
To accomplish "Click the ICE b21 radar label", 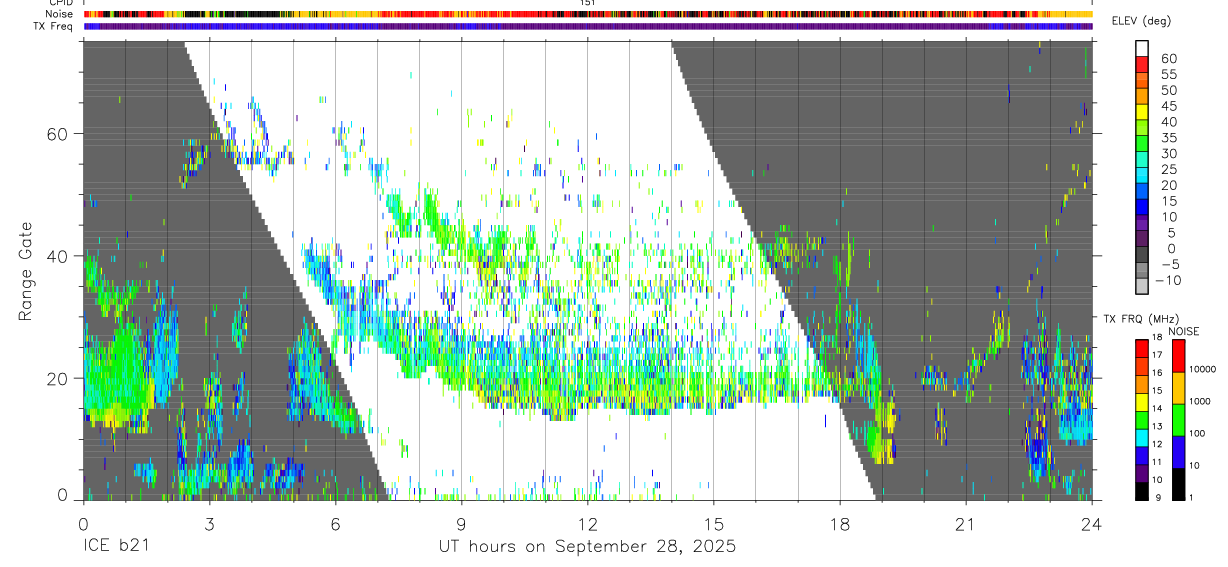I will [x=117, y=547].
